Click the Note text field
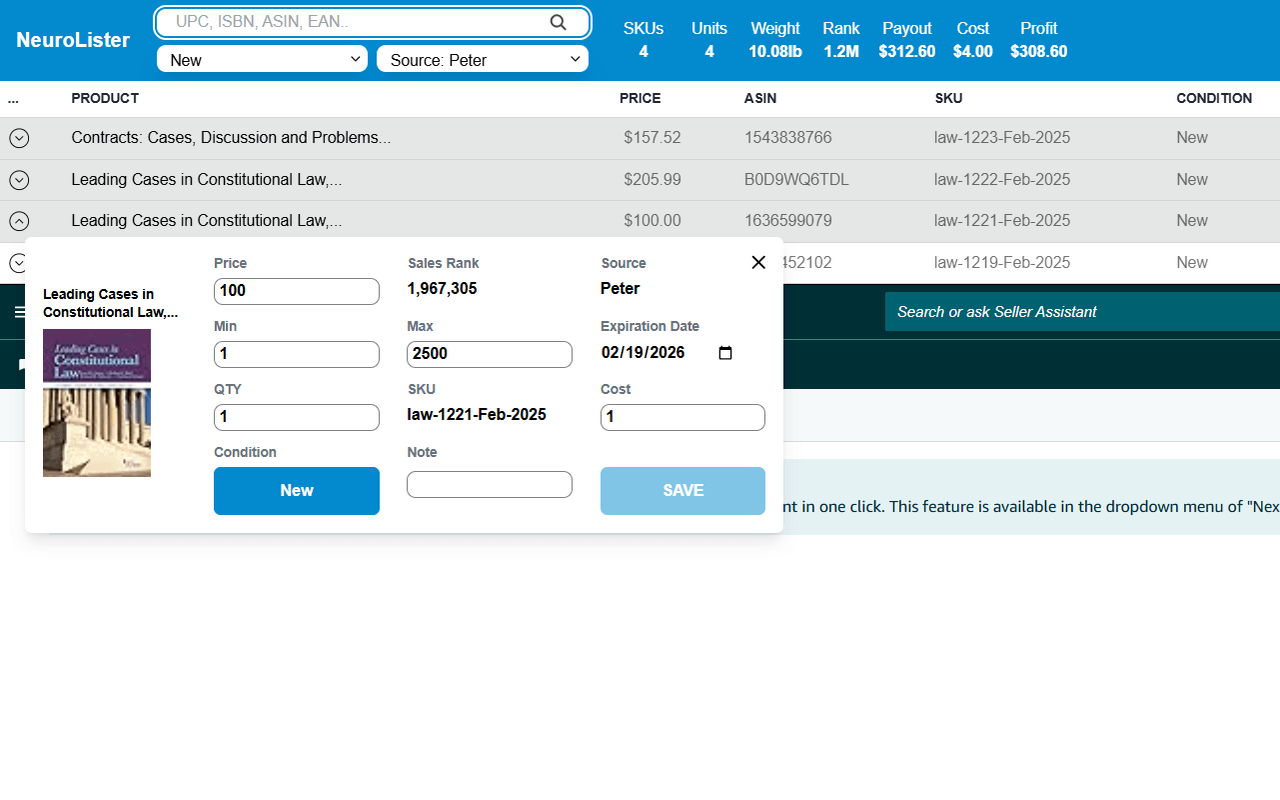This screenshot has height=800, width=1280. pos(489,485)
